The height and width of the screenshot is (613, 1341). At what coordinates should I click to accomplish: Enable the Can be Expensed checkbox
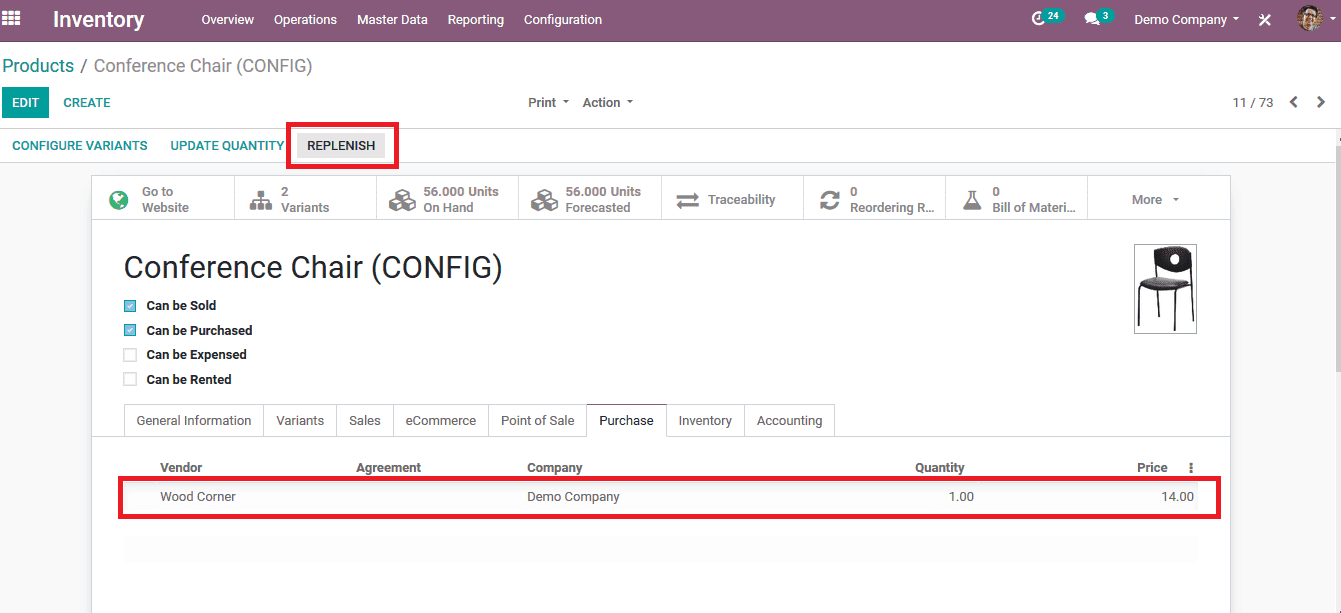pyautogui.click(x=130, y=355)
